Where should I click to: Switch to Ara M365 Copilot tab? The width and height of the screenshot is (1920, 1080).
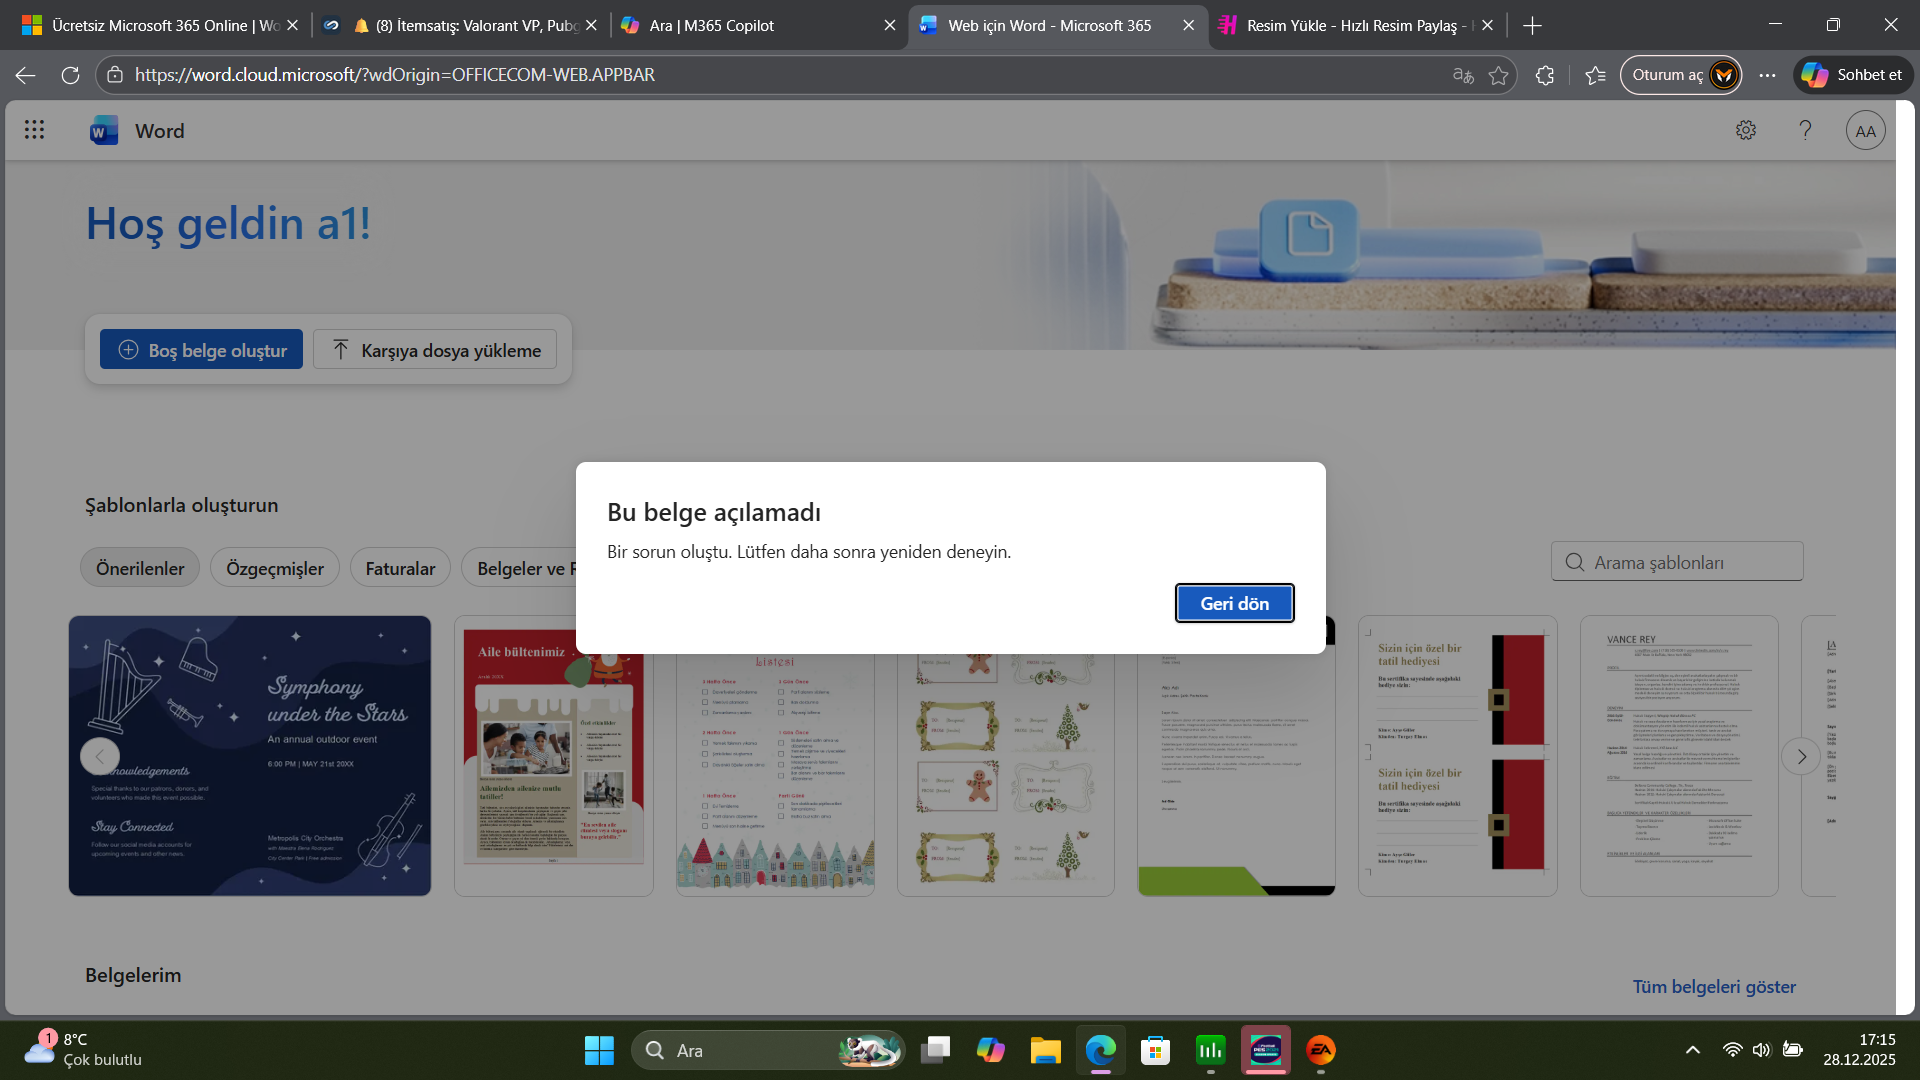[755, 26]
